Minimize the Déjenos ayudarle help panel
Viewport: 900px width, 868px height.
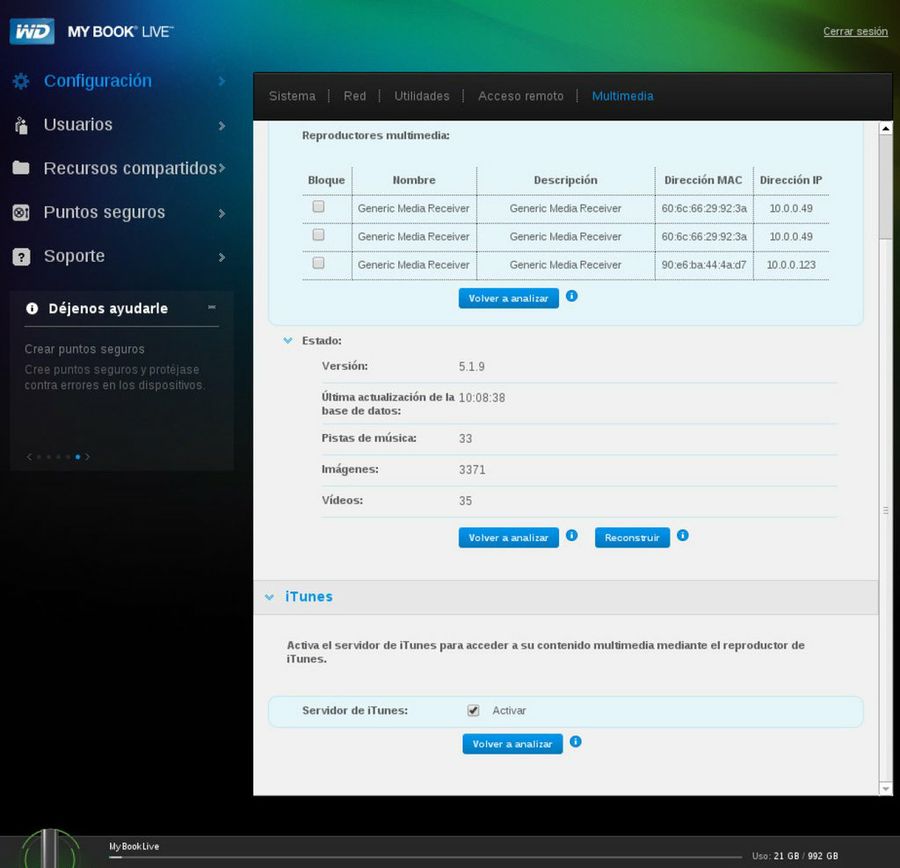click(x=211, y=307)
